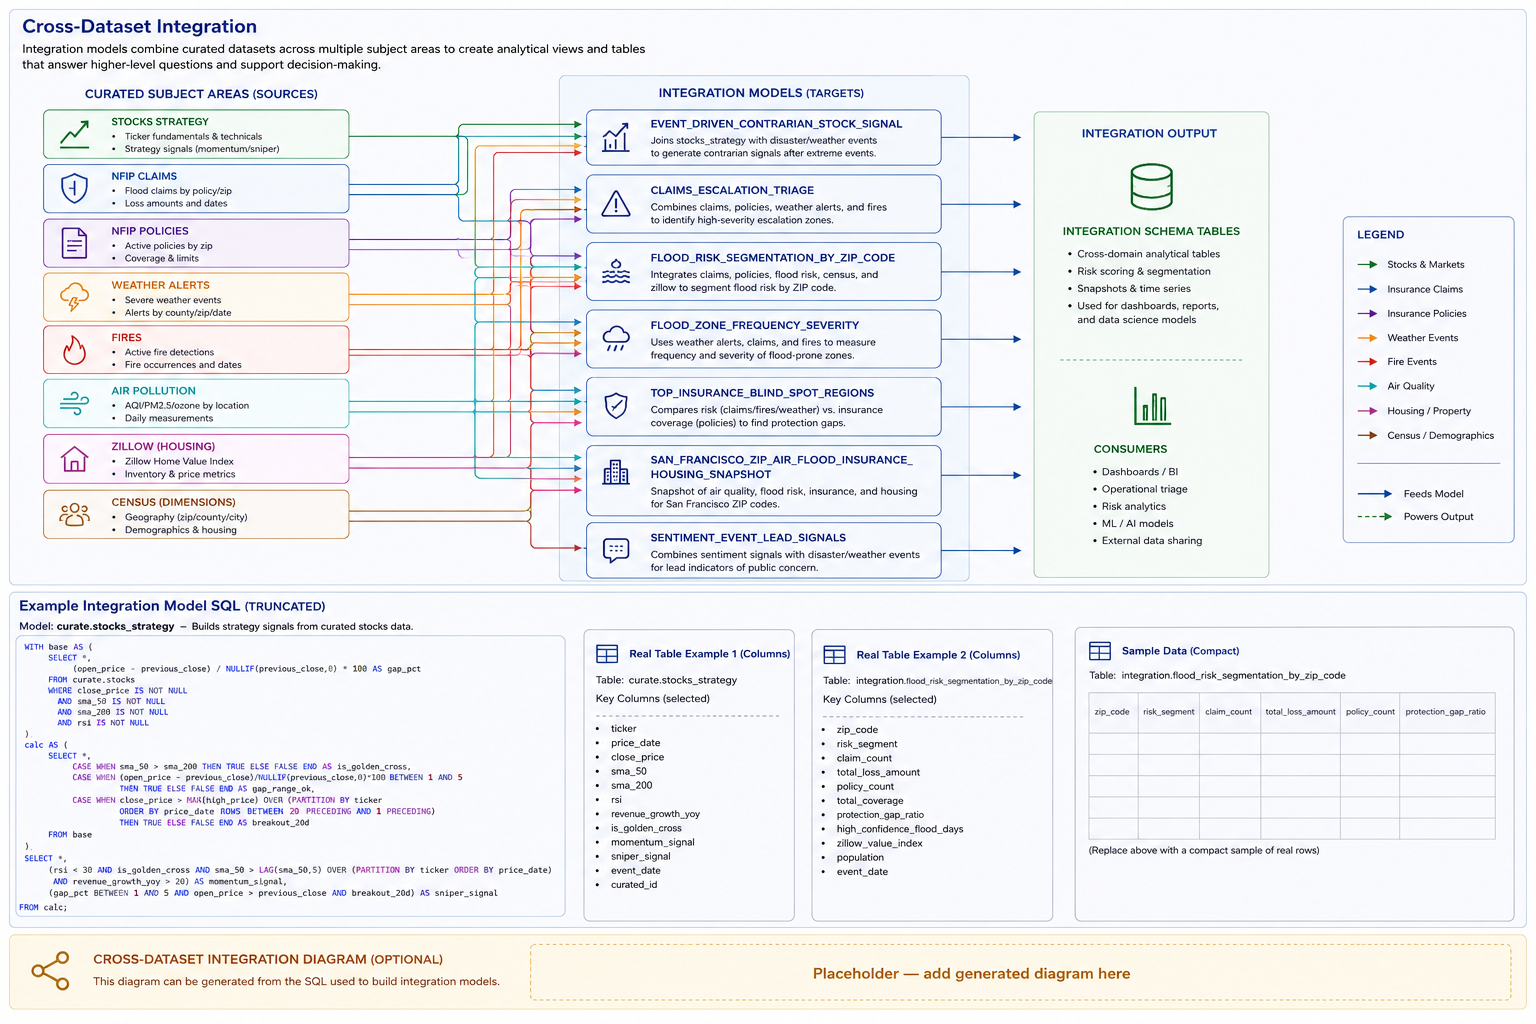The height and width of the screenshot is (1024, 1536).
Task: Click the Census / Demographics legend label
Action: pos(1440,436)
